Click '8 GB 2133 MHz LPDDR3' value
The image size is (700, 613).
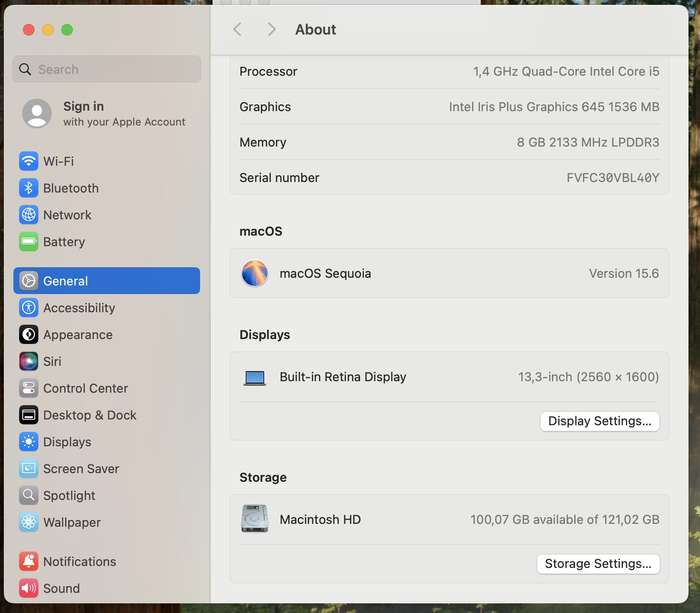click(x=588, y=142)
